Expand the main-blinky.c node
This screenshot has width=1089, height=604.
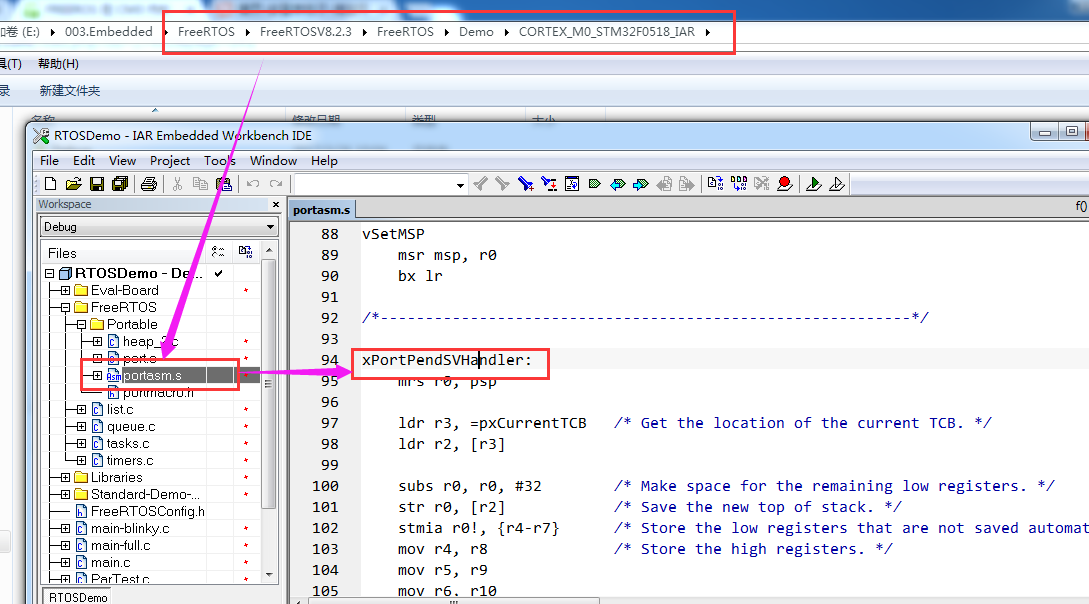tap(65, 528)
